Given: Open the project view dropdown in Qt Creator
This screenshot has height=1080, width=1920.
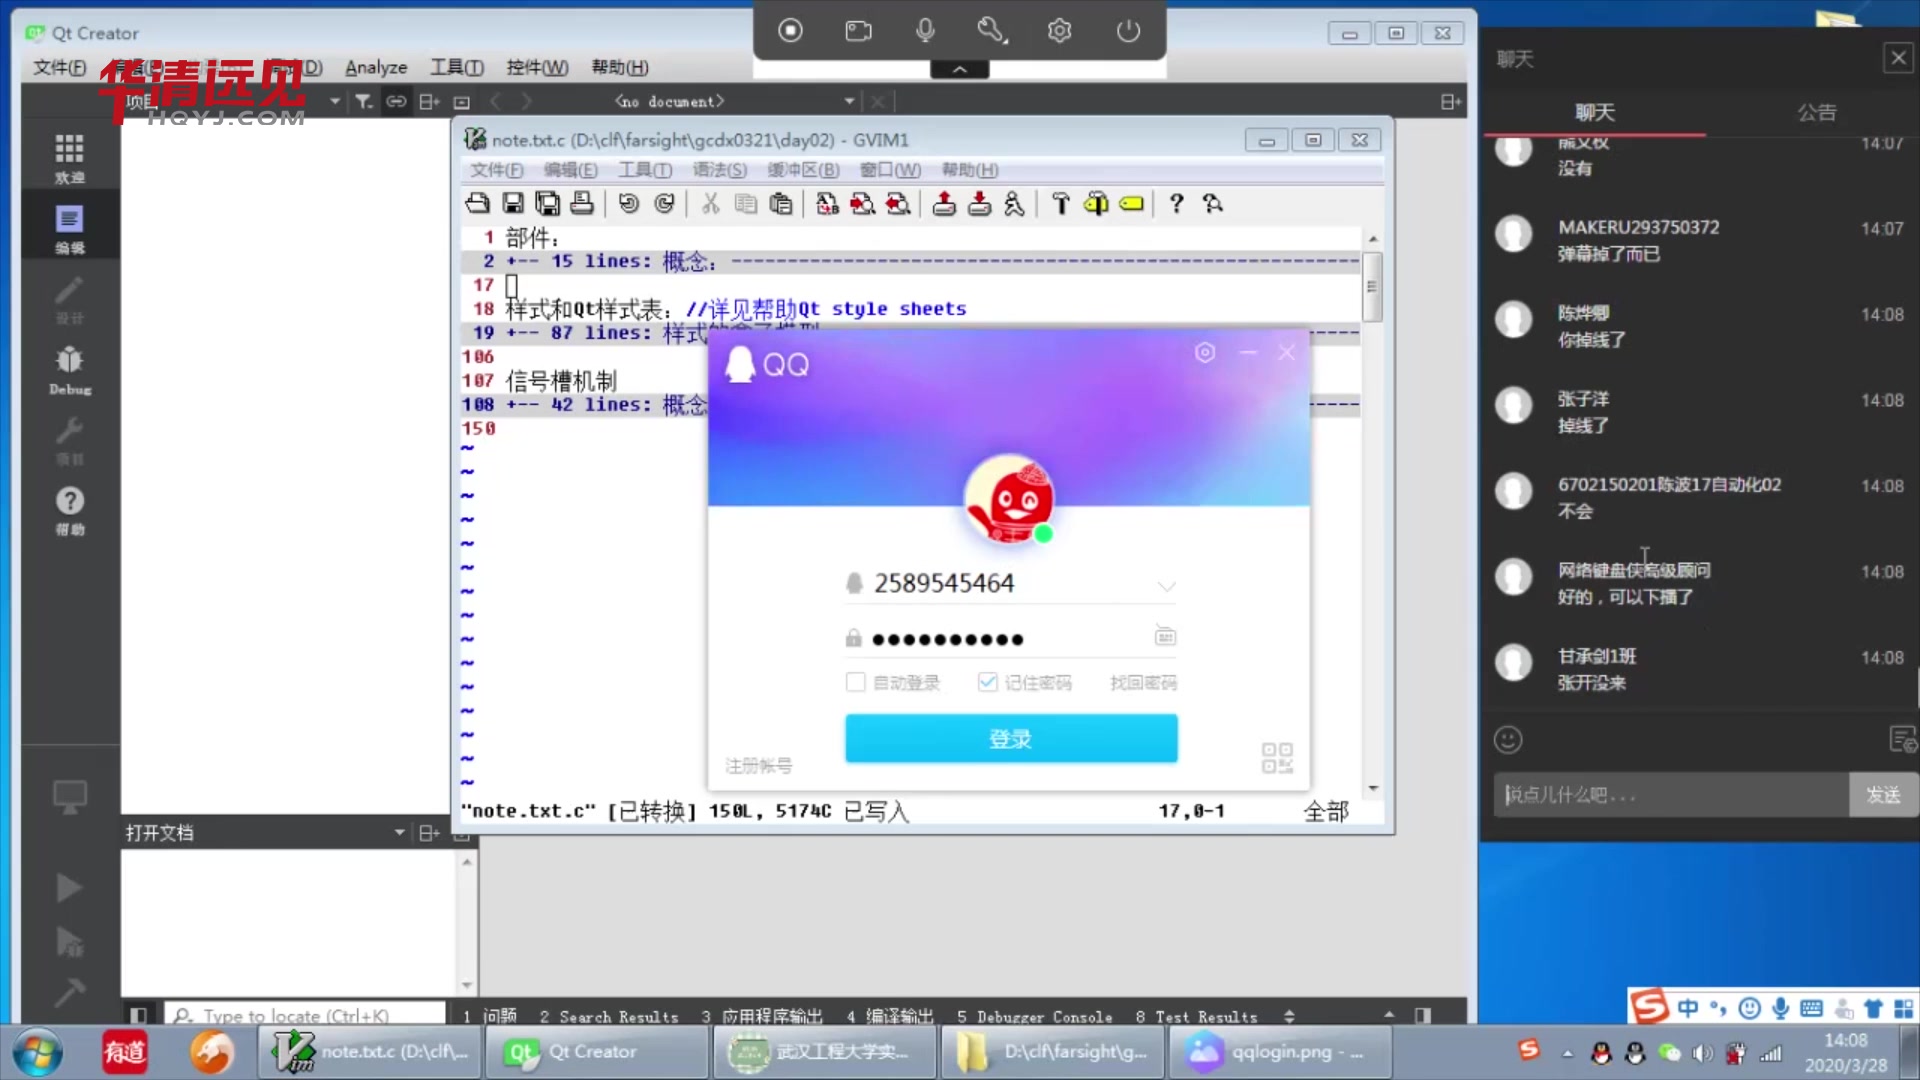Looking at the screenshot, I should click(x=334, y=101).
